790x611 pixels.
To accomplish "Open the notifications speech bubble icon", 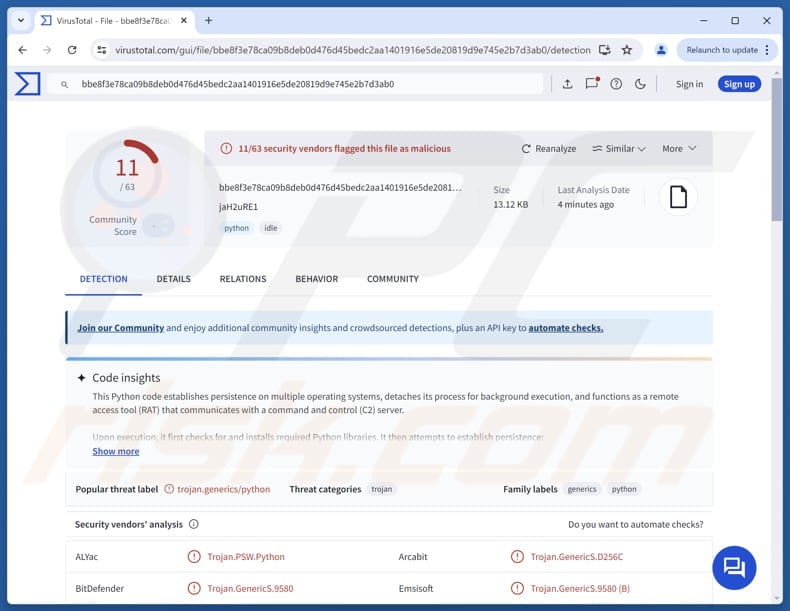I will 592,83.
